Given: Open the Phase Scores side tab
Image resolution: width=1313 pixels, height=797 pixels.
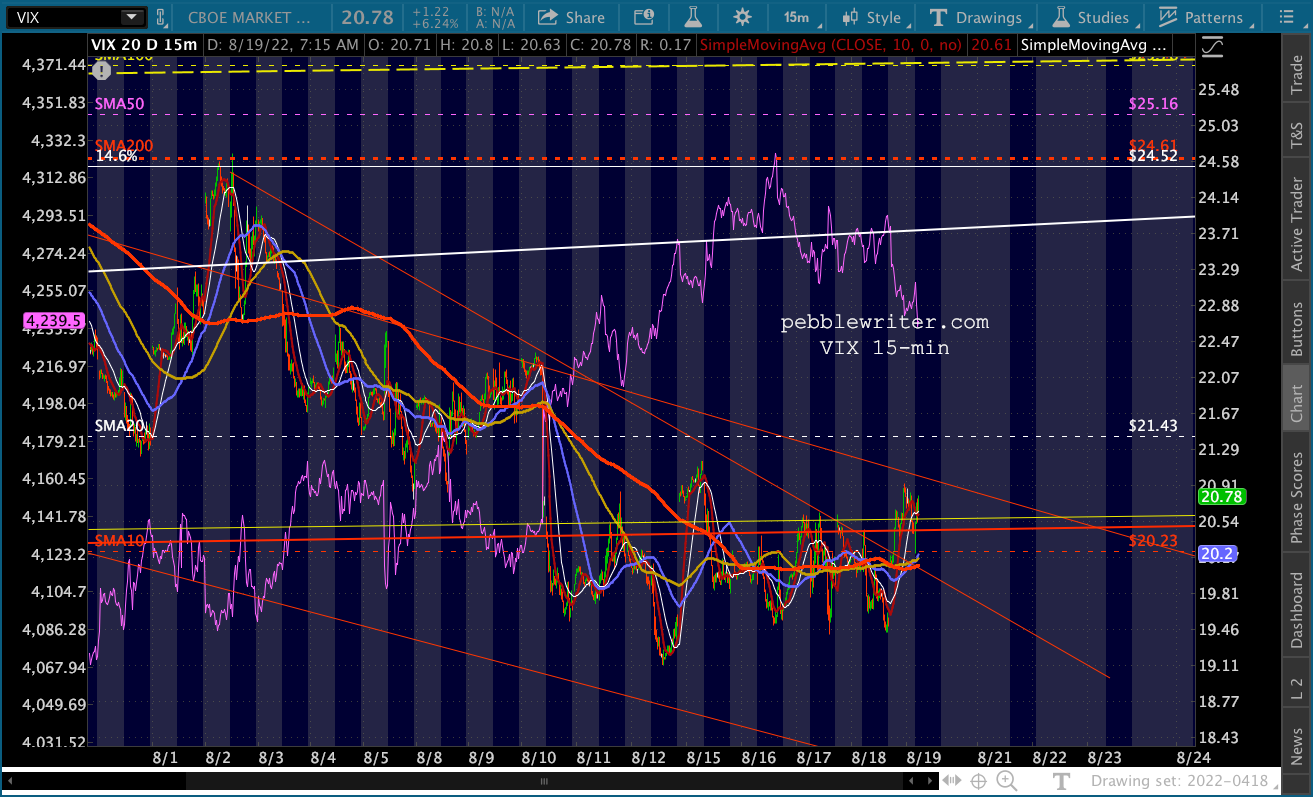Looking at the screenshot, I should [1297, 493].
